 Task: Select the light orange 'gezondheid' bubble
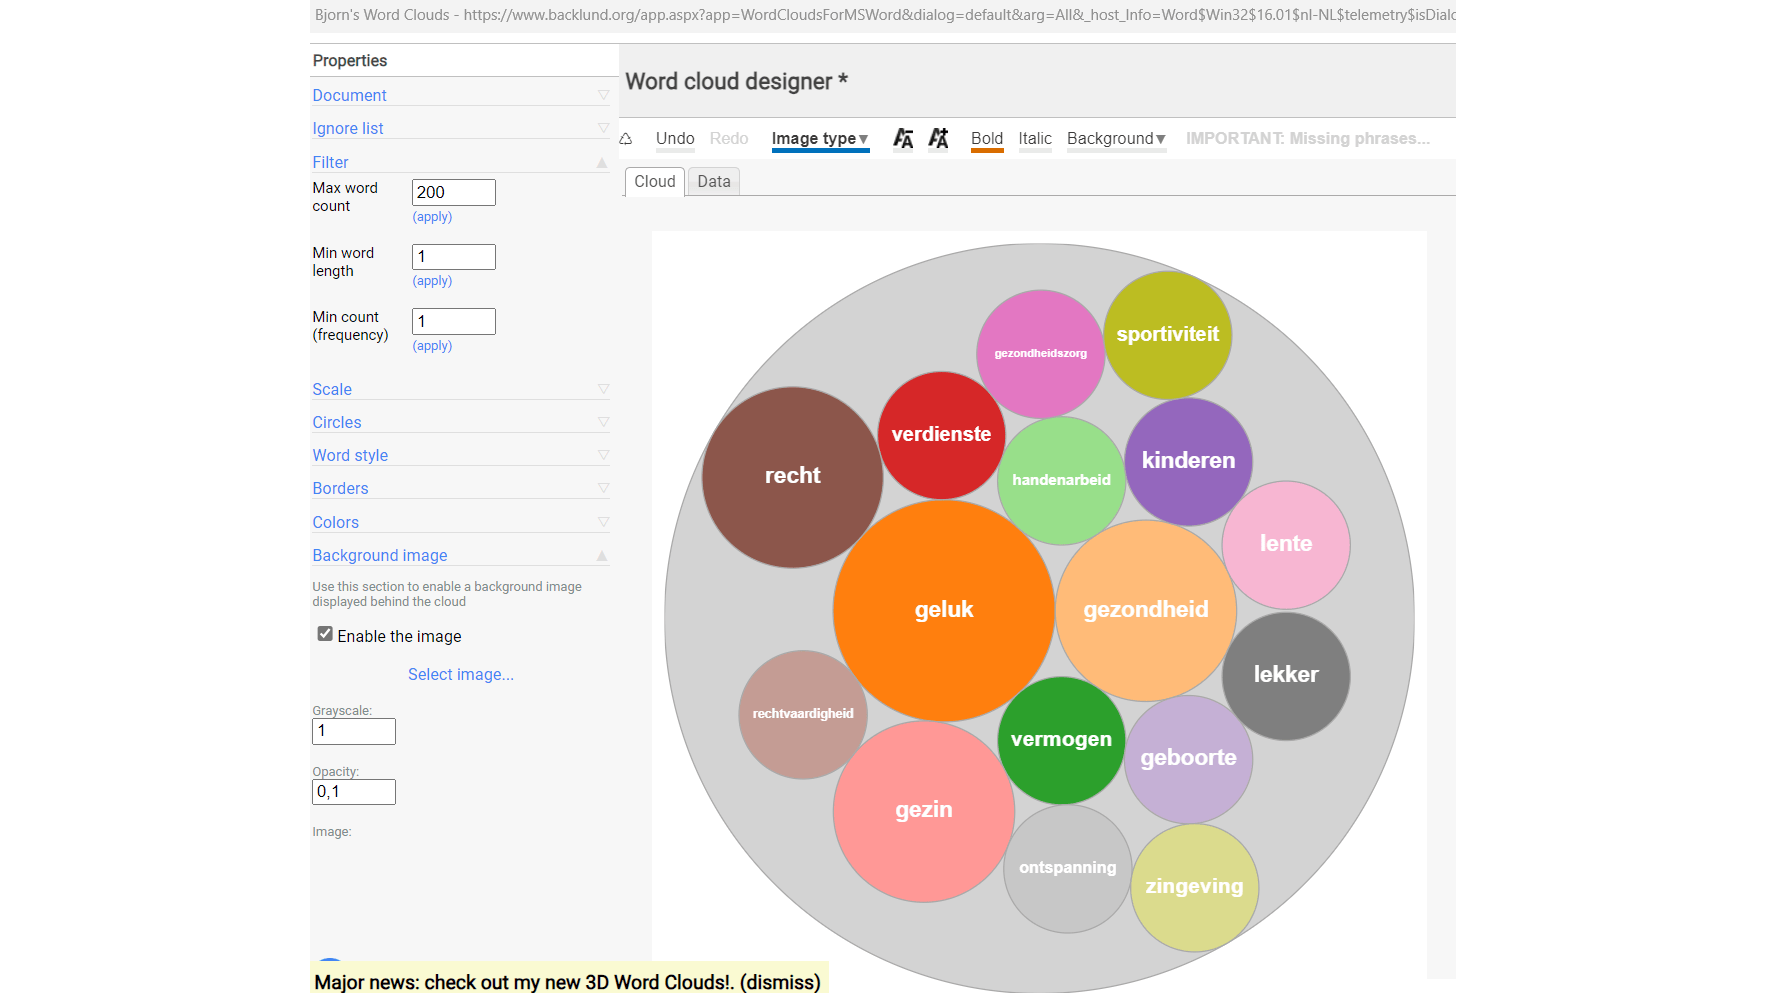(x=1146, y=610)
